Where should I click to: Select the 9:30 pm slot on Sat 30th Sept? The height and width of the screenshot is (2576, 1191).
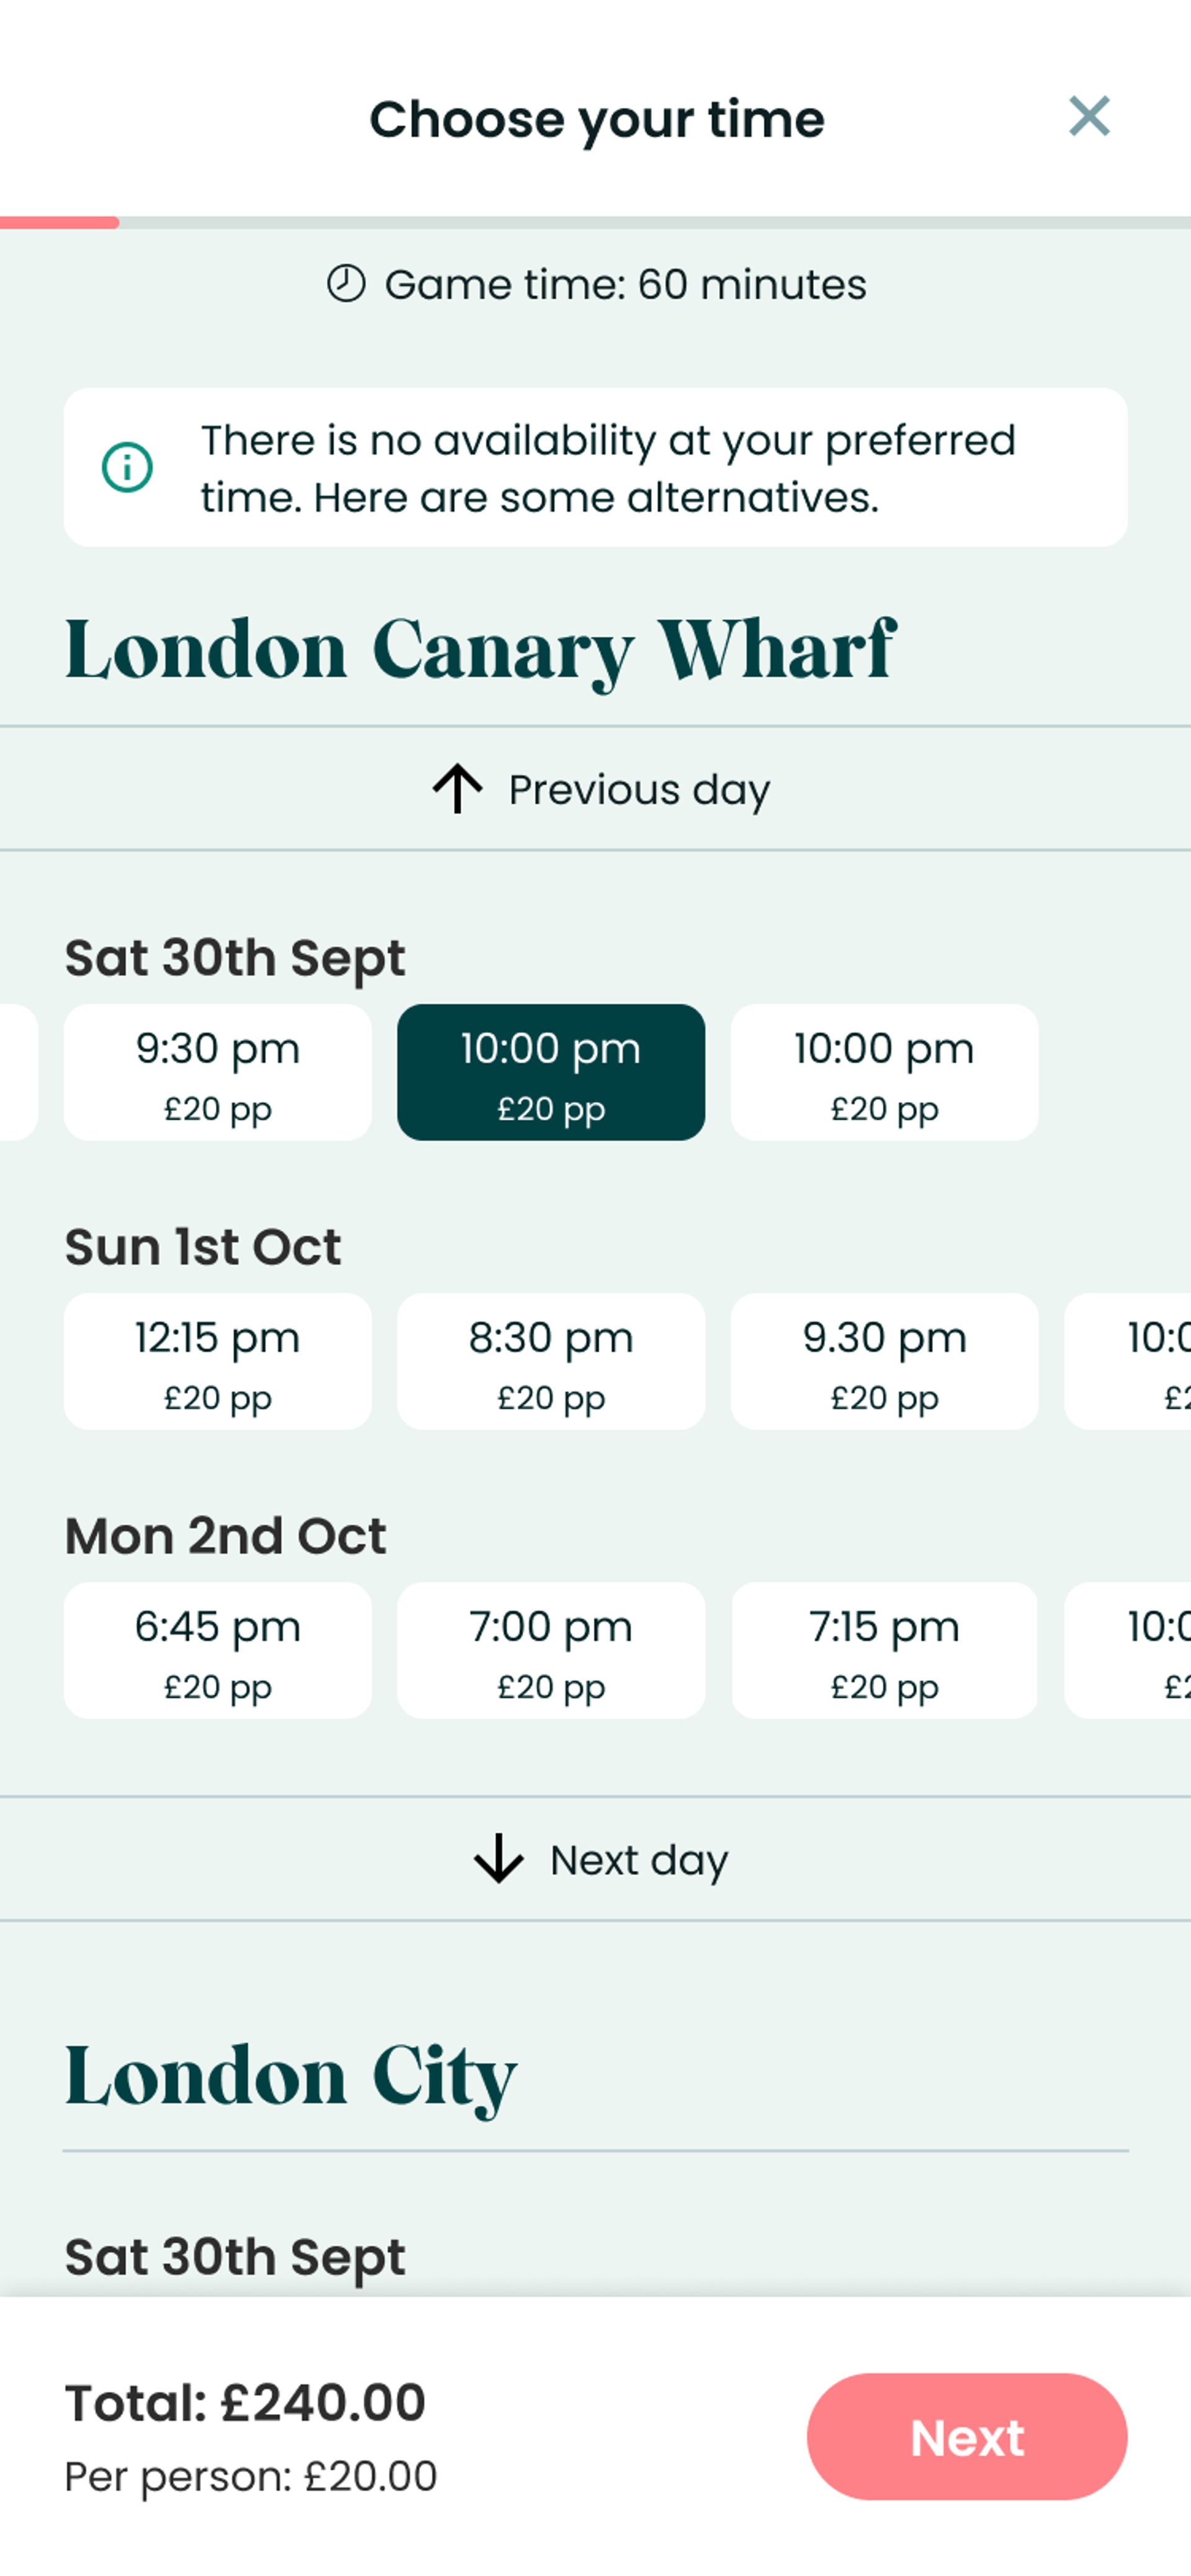[217, 1072]
